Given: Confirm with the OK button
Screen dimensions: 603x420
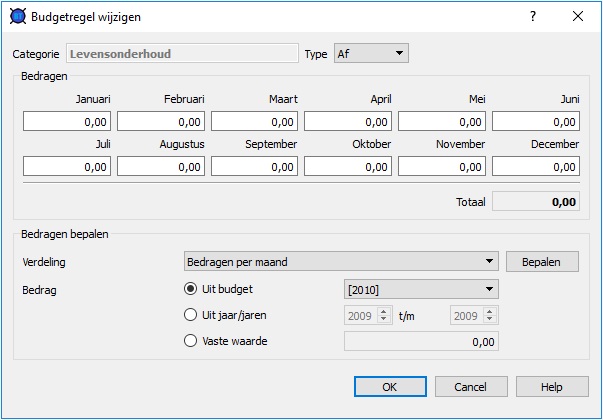Looking at the screenshot, I should [390, 387].
